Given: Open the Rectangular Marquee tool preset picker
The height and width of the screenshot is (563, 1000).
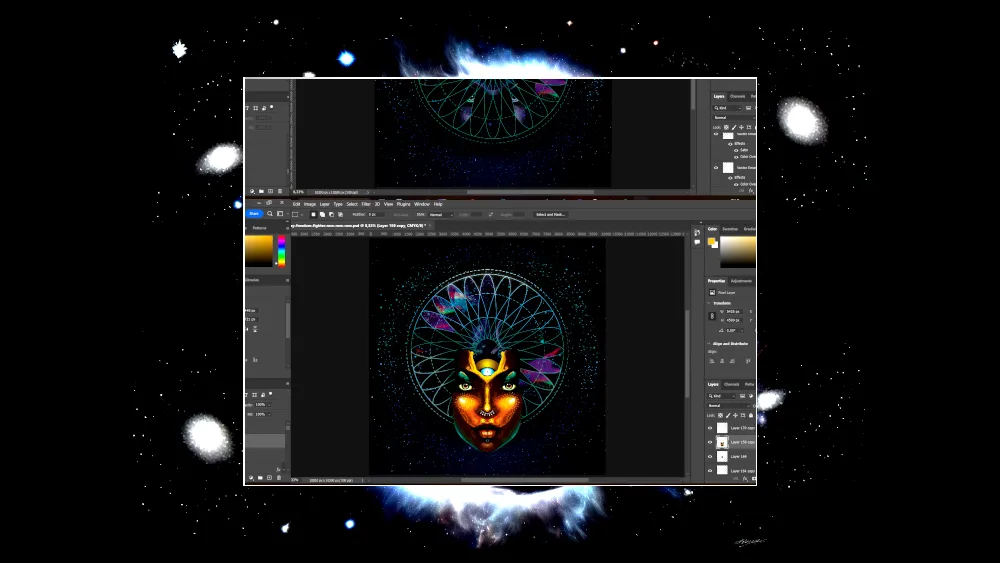Looking at the screenshot, I should [297, 214].
